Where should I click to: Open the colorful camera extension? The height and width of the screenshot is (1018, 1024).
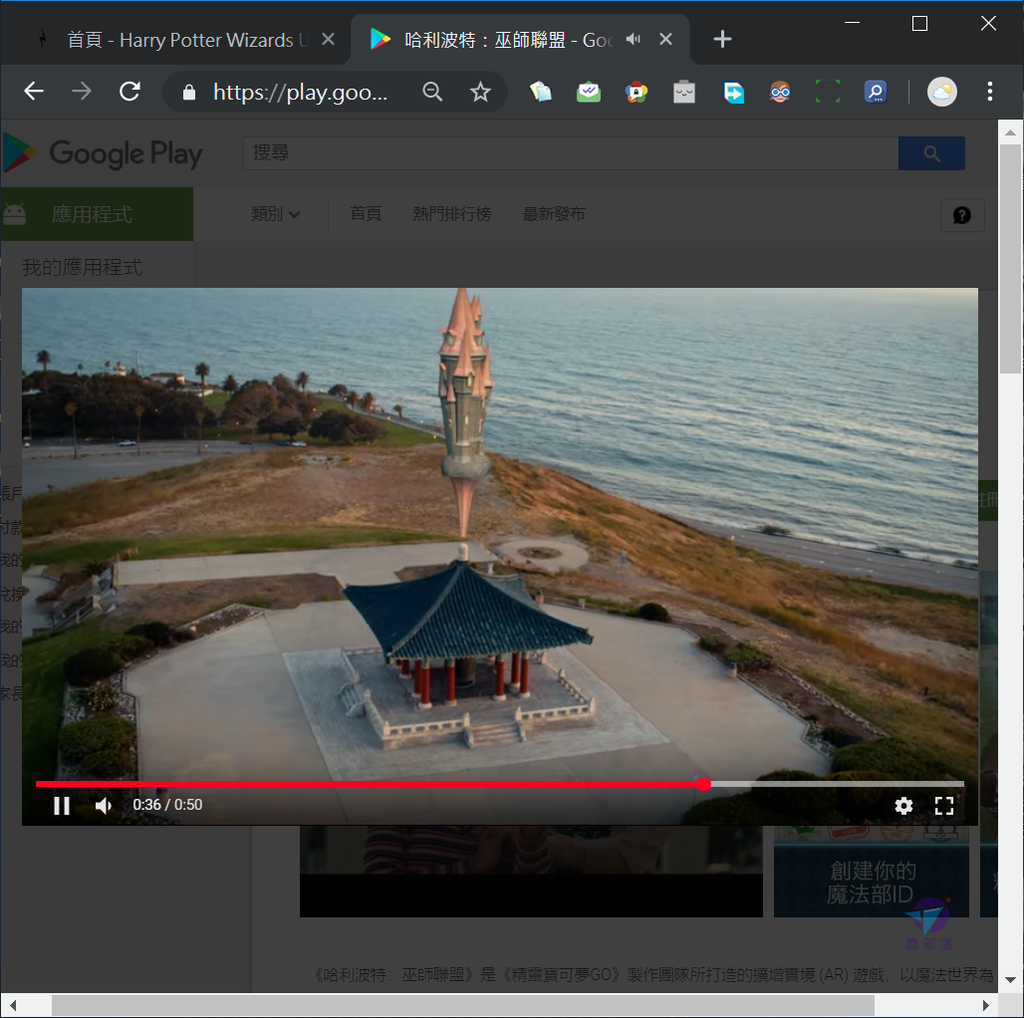pyautogui.click(x=636, y=92)
